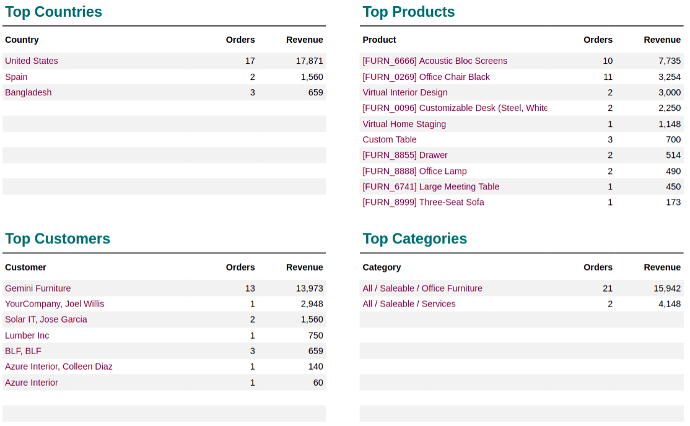The image size is (690, 426).
Task: Open Acoustic Bloc Screens product
Action: coord(434,61)
